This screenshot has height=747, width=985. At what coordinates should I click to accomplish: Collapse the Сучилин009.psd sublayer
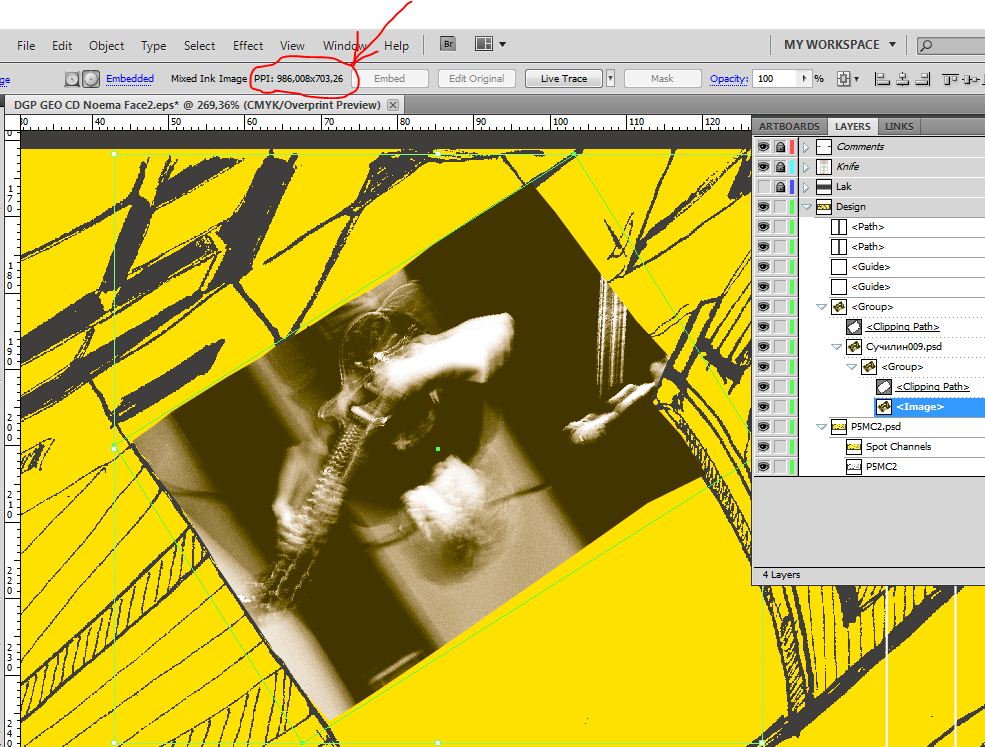tap(836, 347)
